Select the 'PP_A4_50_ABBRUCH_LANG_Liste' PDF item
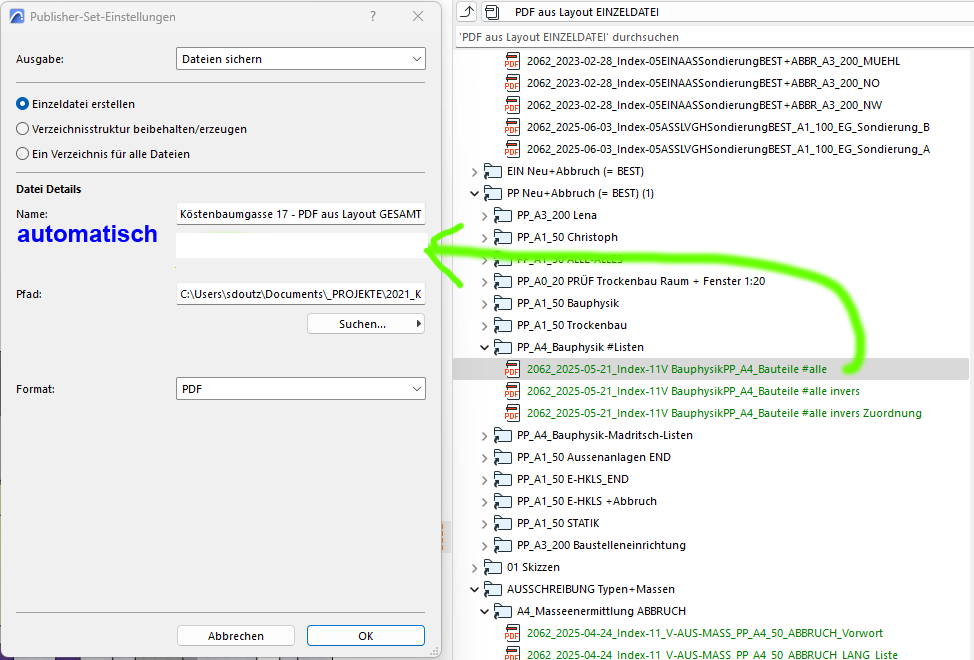The image size is (974, 660). pyautogui.click(x=712, y=654)
